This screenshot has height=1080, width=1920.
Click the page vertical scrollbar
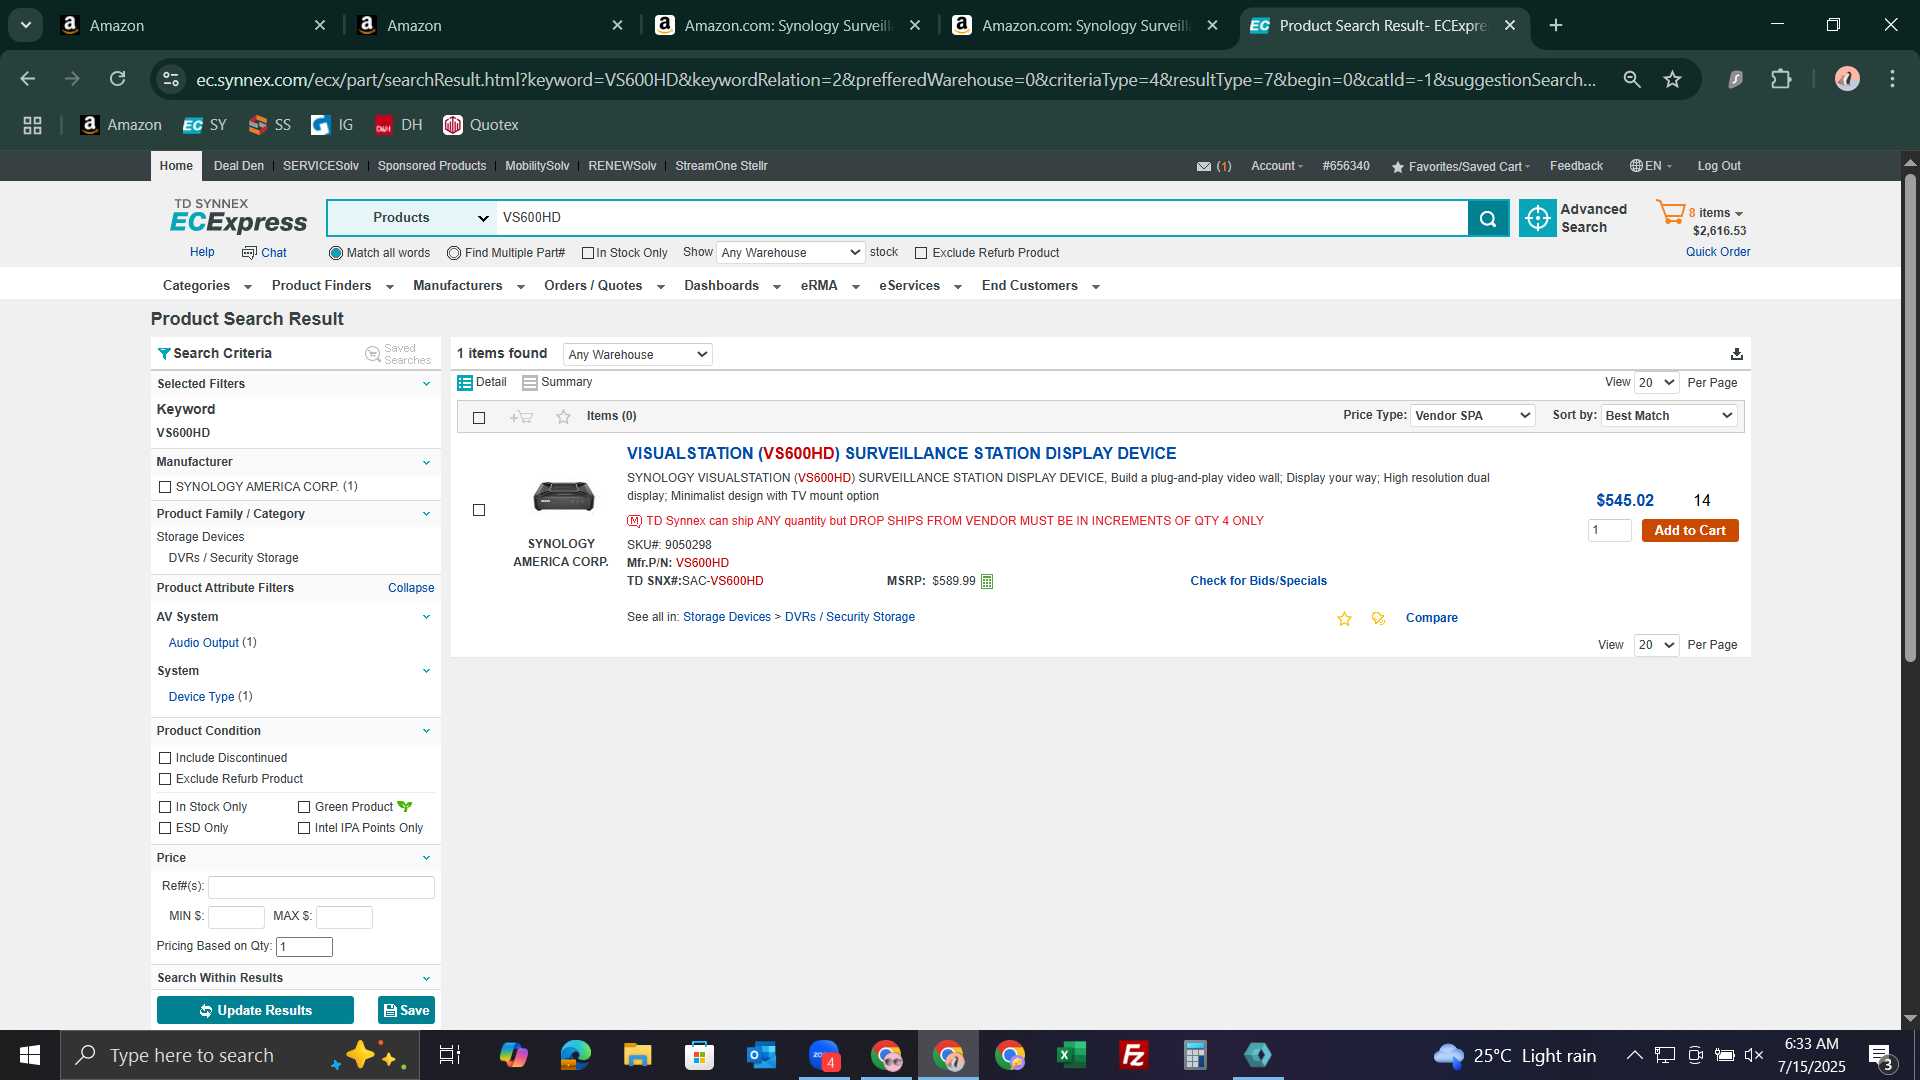click(1910, 418)
